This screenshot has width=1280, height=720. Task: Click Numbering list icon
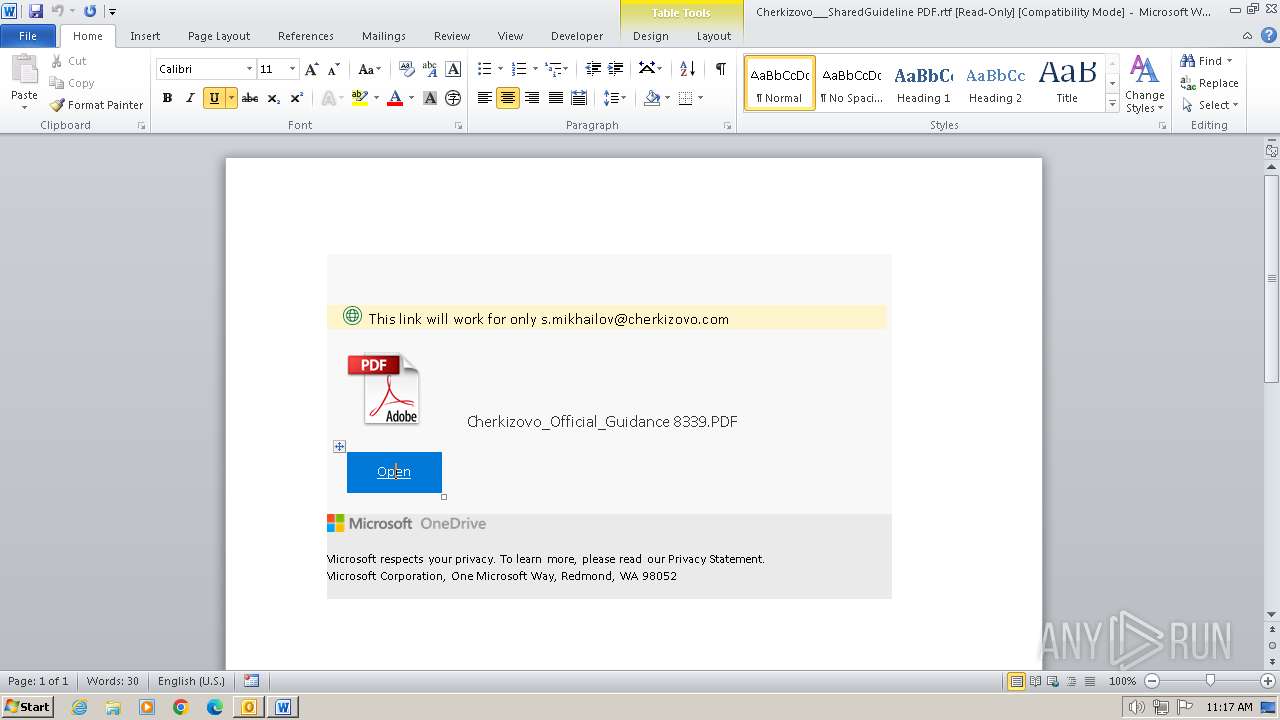(518, 69)
